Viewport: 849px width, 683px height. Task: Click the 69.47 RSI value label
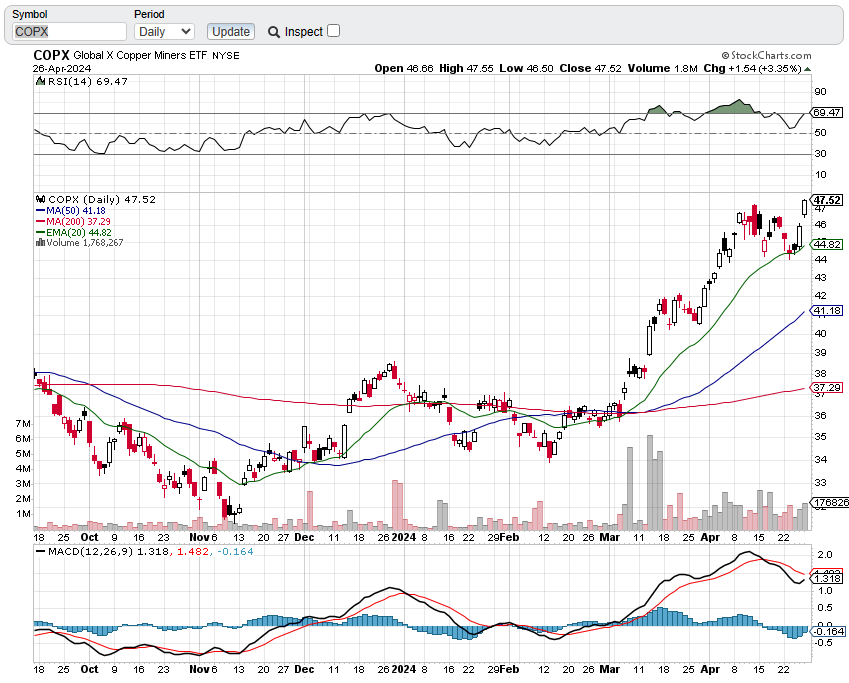[x=828, y=113]
